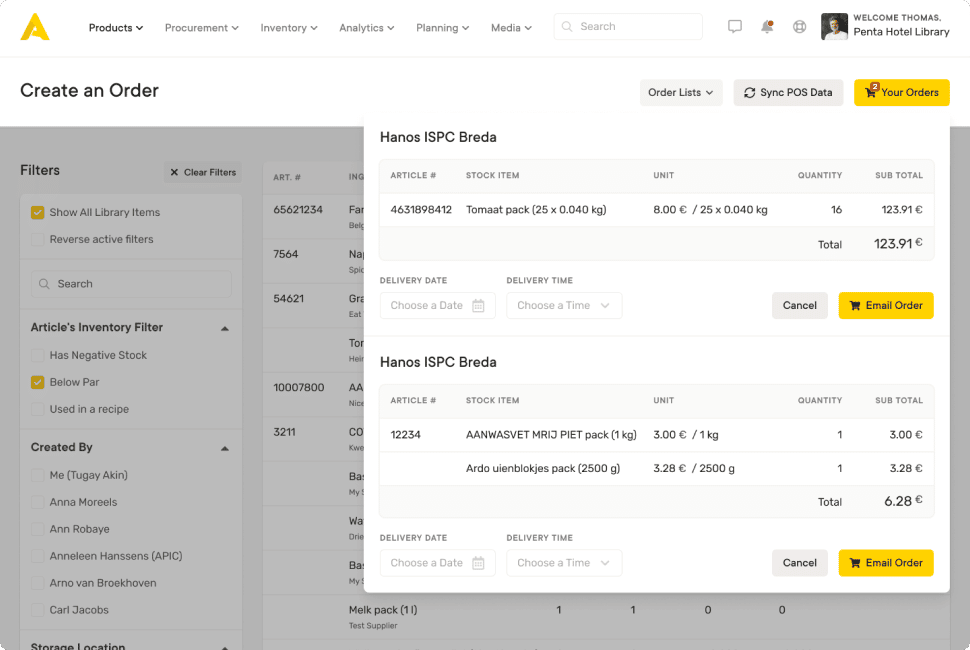Choose a date for second order delivery
The width and height of the screenshot is (970, 650).
click(437, 563)
